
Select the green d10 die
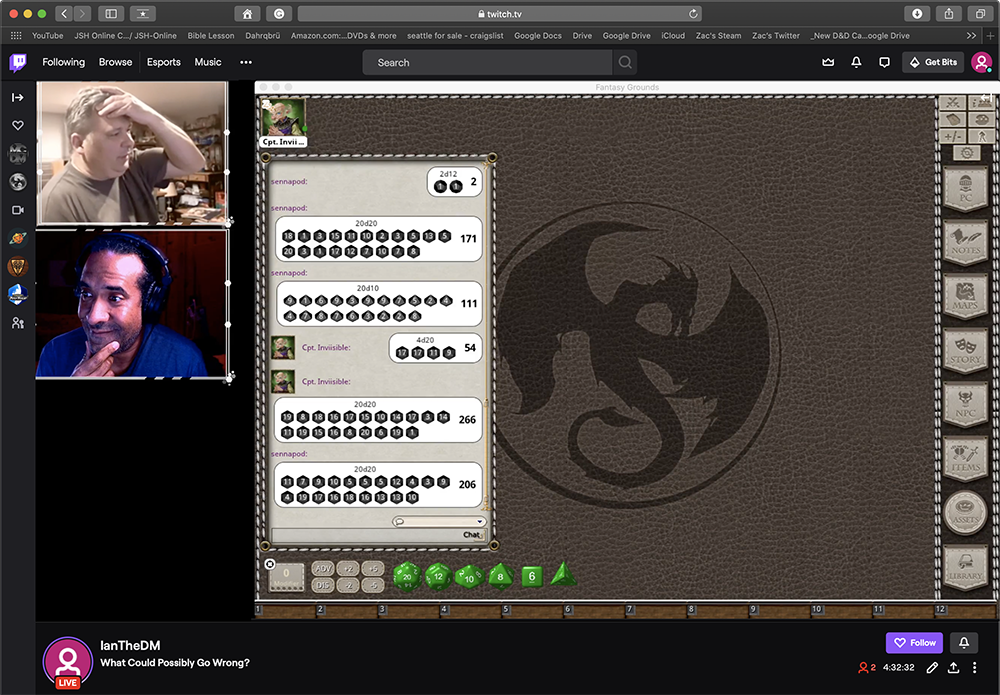click(x=469, y=576)
